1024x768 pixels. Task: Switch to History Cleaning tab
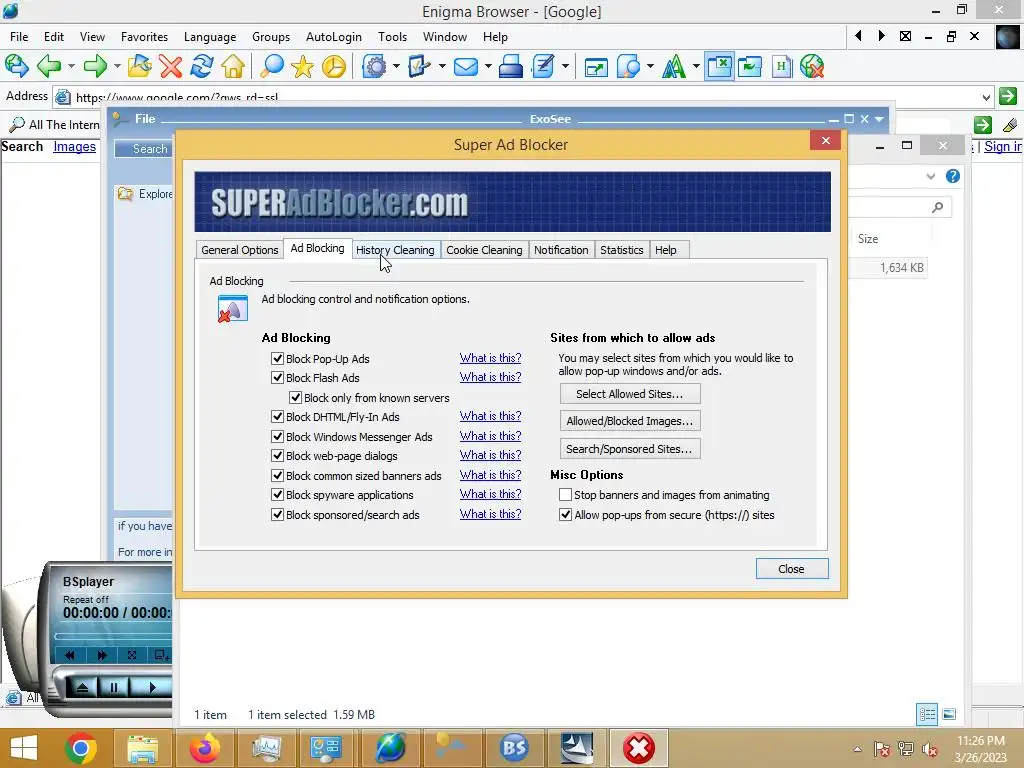tap(395, 249)
